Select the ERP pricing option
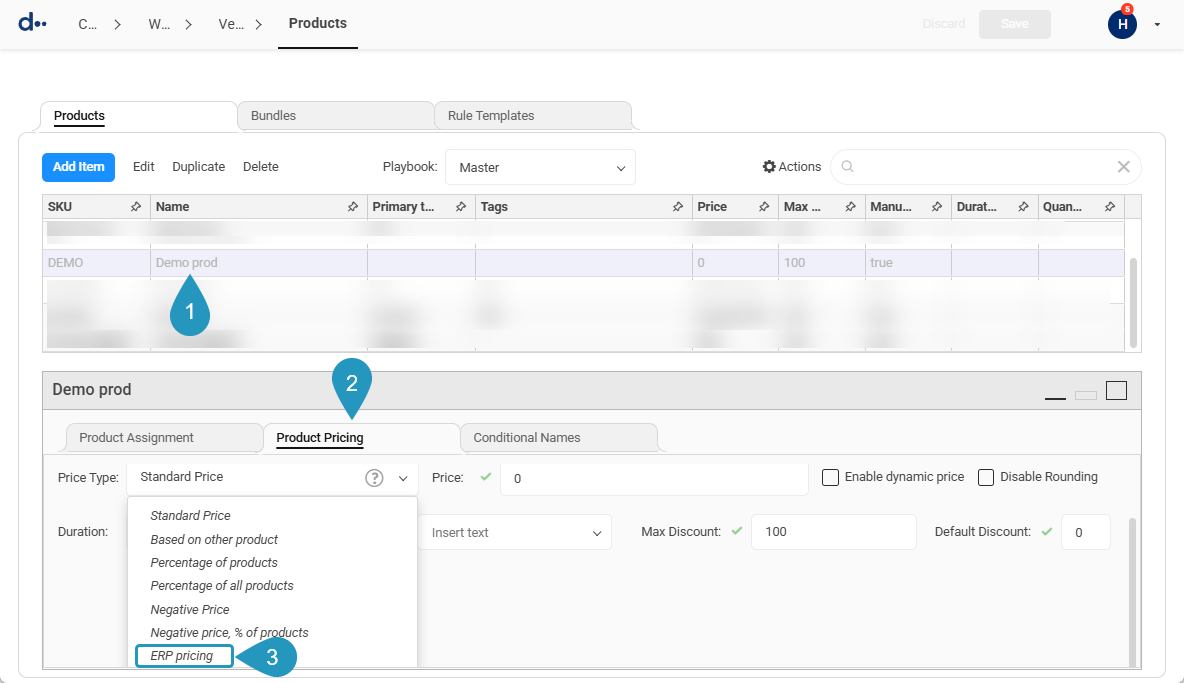Image resolution: width=1184 pixels, height=683 pixels. [x=184, y=656]
